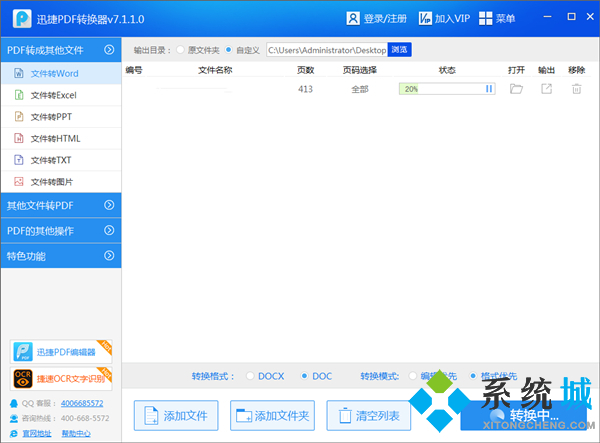The width and height of the screenshot is (600, 443).
Task: Remove the file with trash icon
Action: (576, 89)
